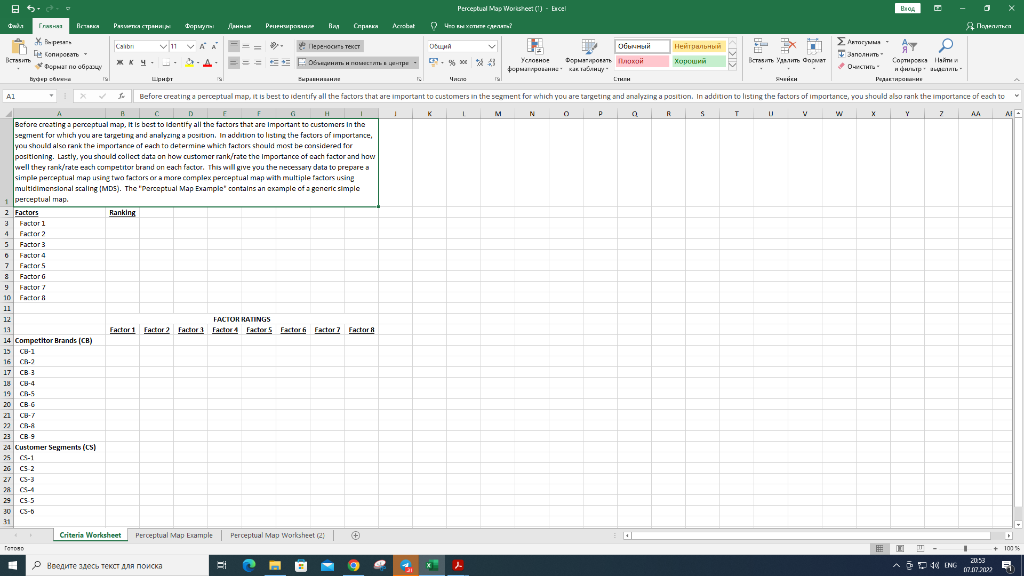1024x576 pixels.
Task: Toggle align text right
Action: pyautogui.click(x=257, y=63)
